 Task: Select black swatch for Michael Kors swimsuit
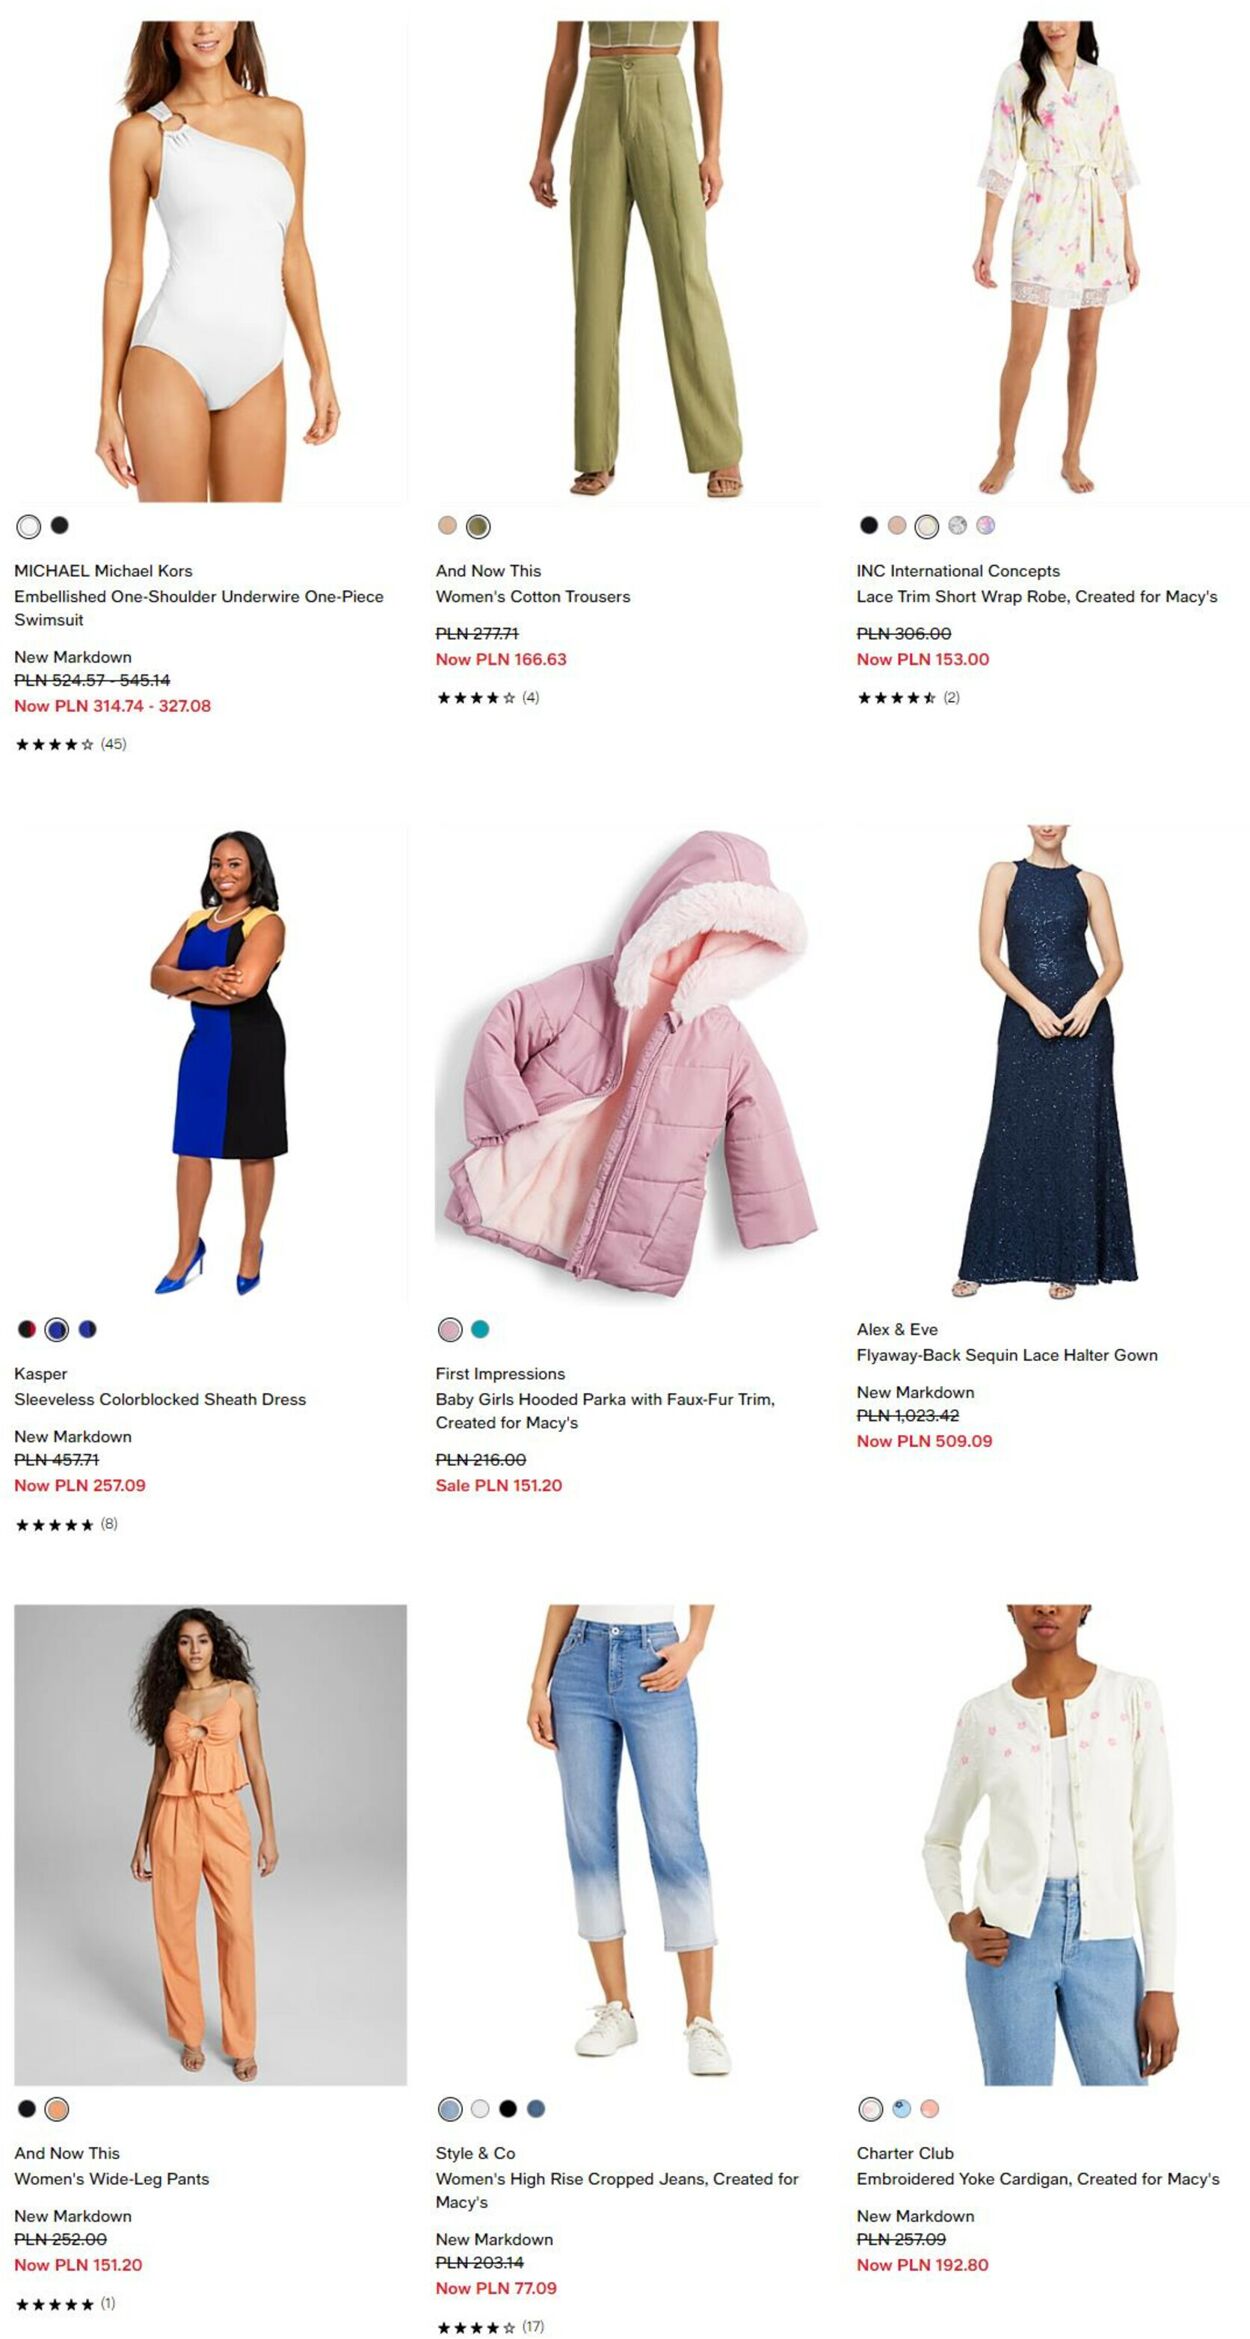[x=60, y=525]
